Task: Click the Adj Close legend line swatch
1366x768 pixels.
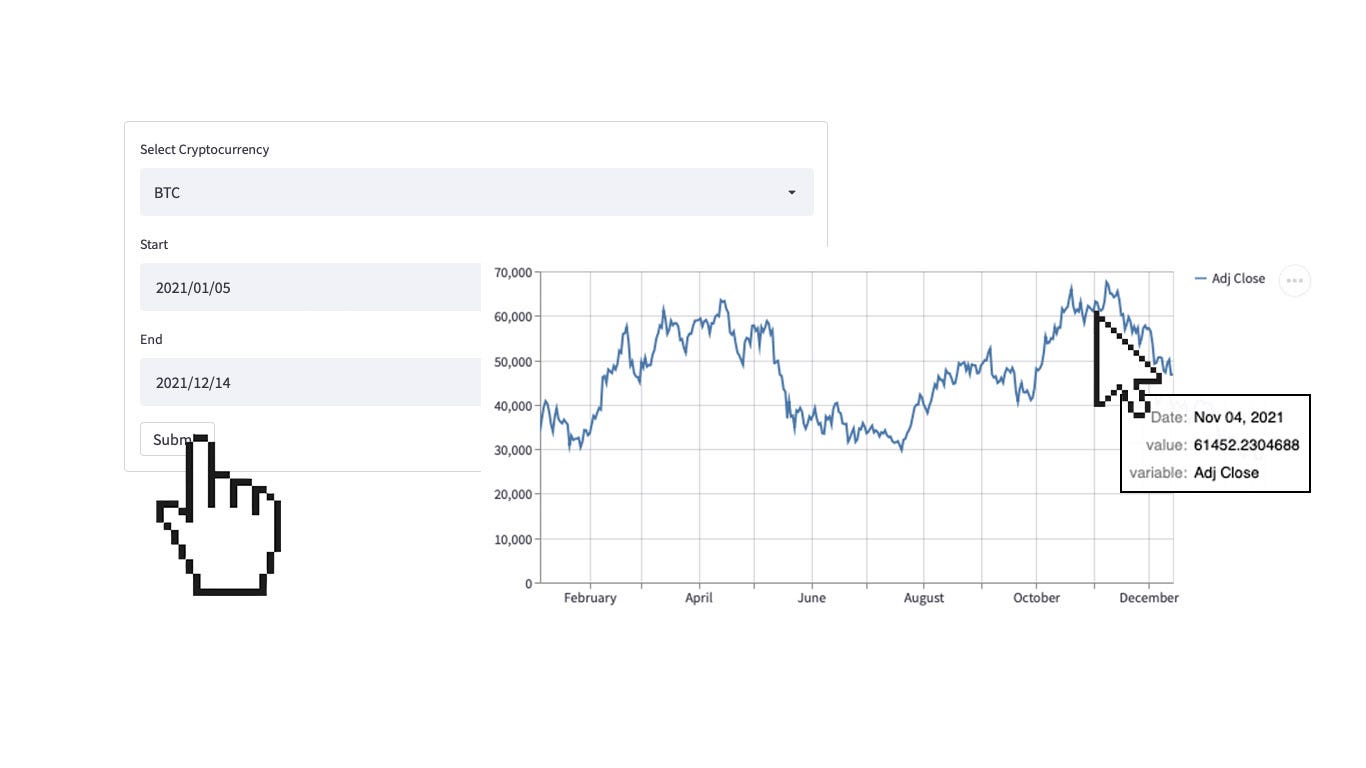Action: click(1201, 279)
